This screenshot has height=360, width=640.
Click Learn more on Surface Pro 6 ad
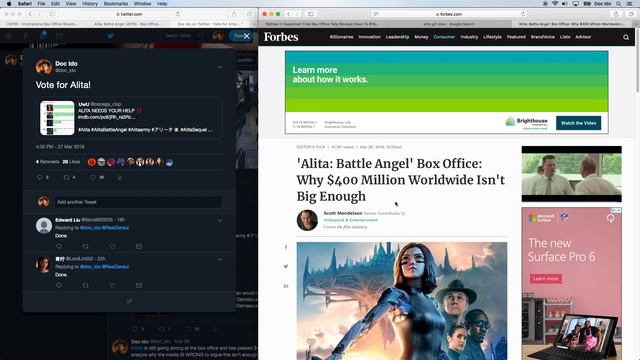tap(546, 278)
